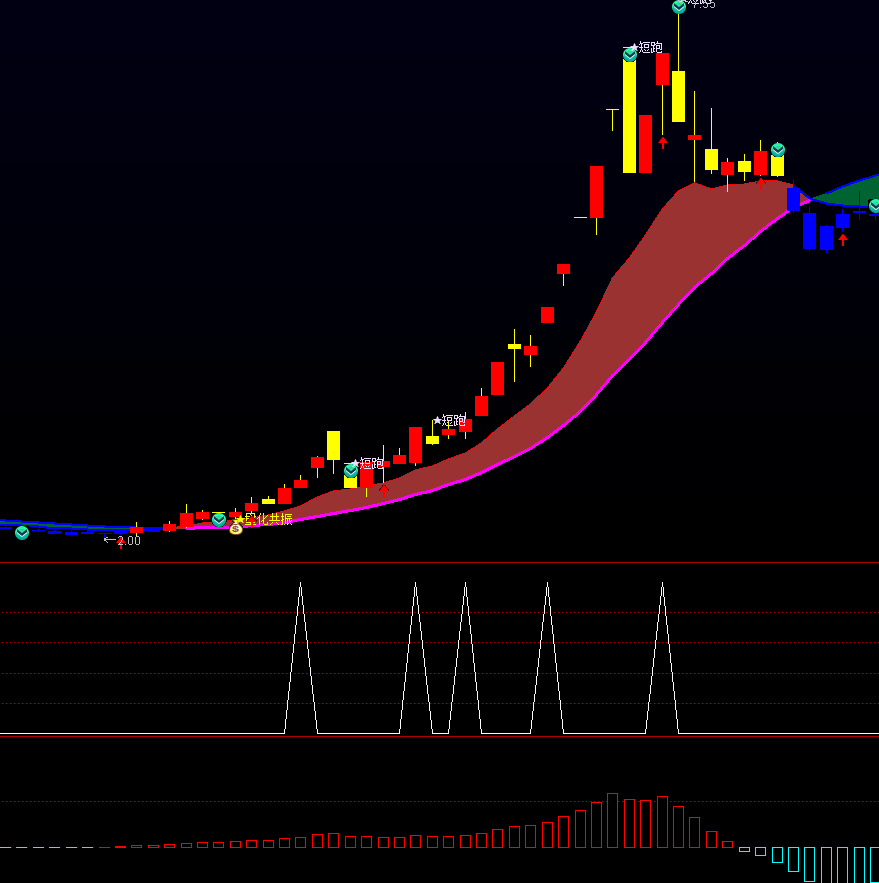
Task: Click red up arrow near the 2.00 label
Action: (x=121, y=543)
